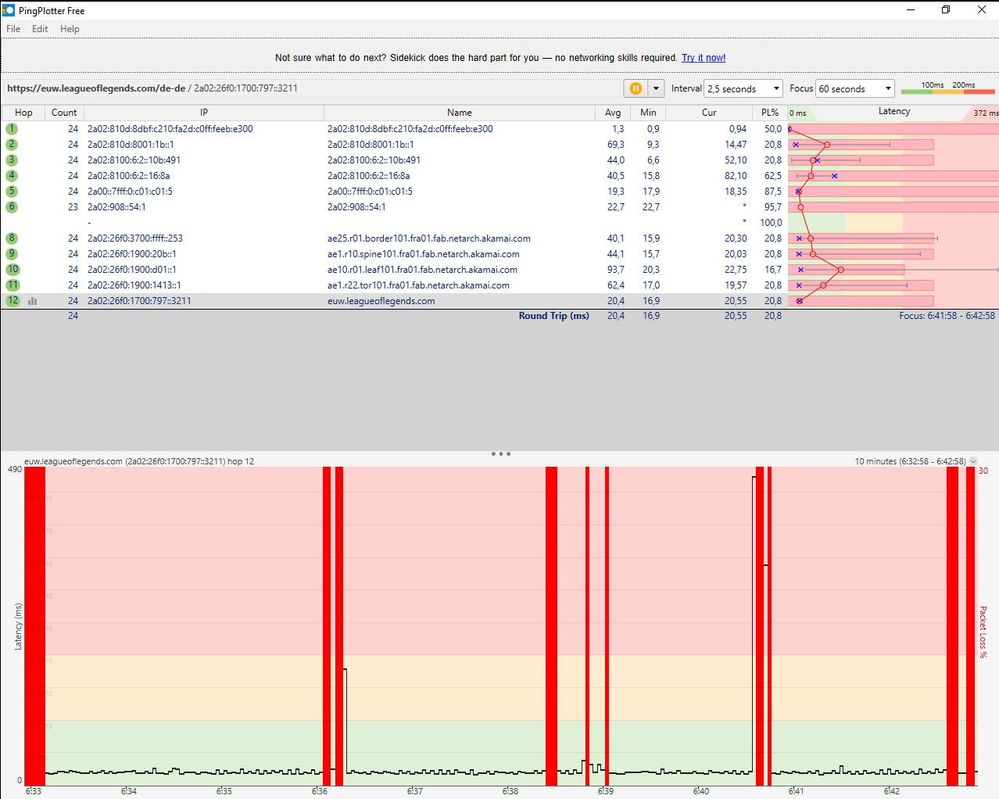
Task: Click name ae1.r10.spine101.fra01.fab.netarch.akamai.com
Action: point(423,254)
